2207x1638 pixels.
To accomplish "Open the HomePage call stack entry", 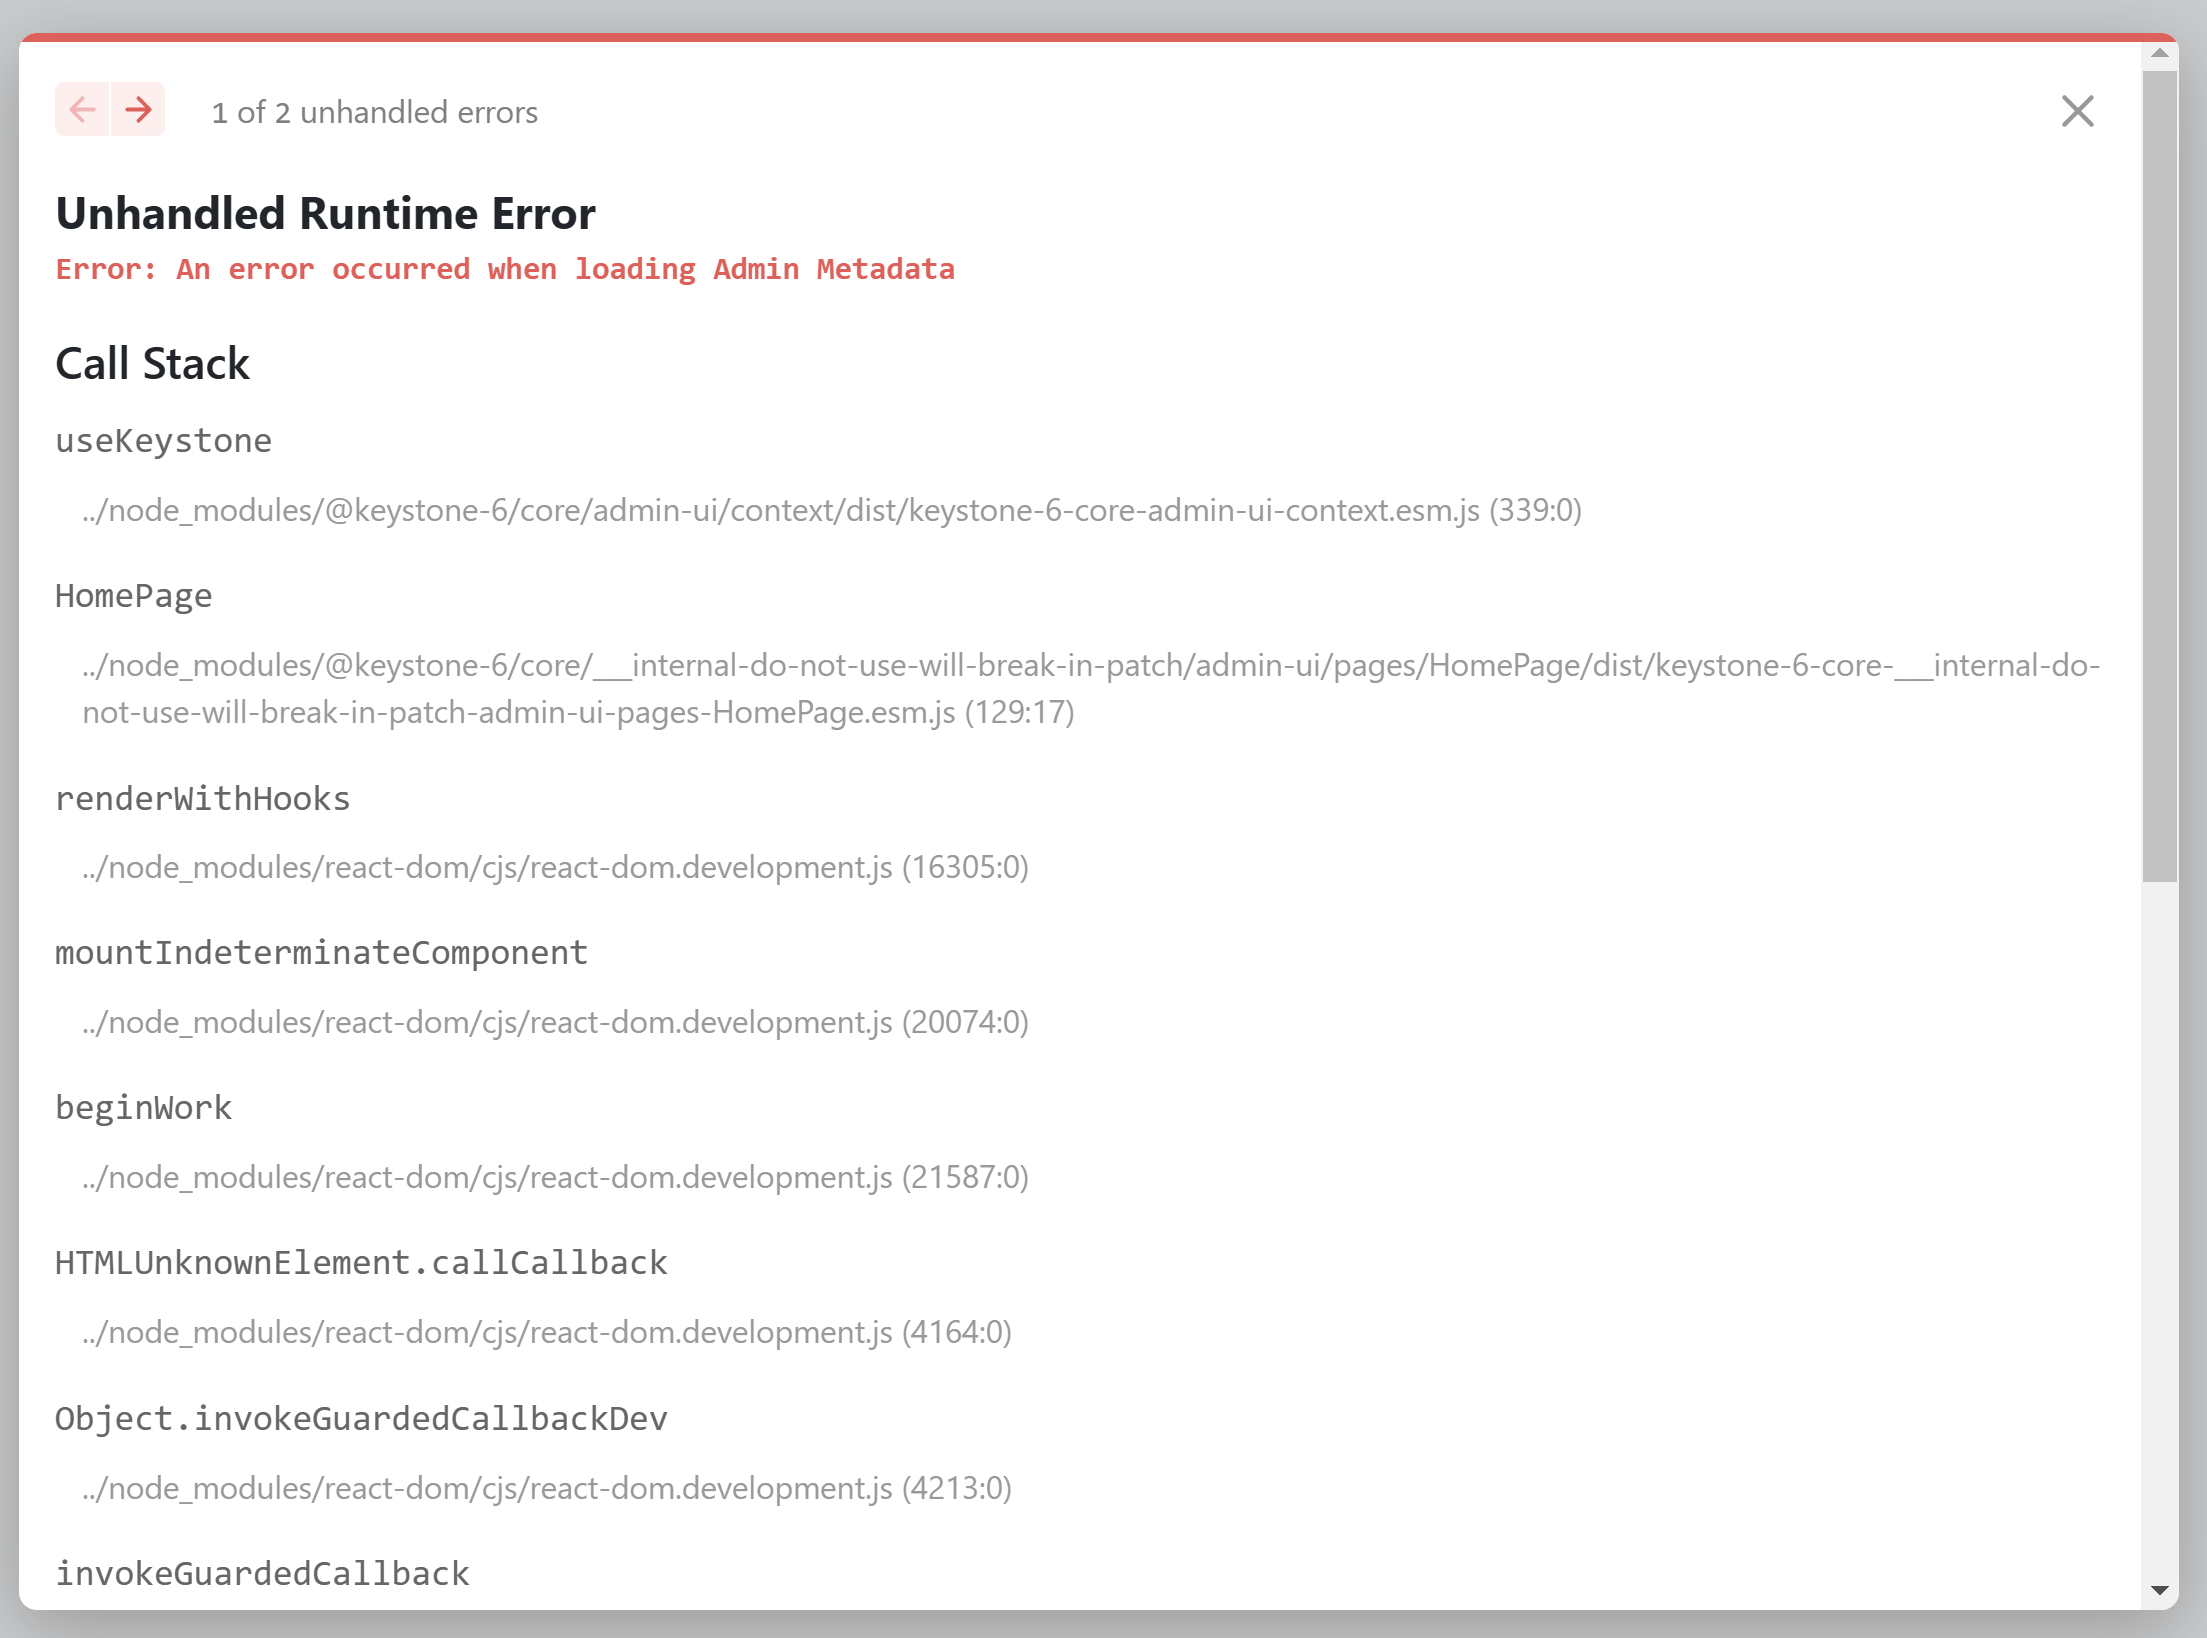I will [134, 596].
